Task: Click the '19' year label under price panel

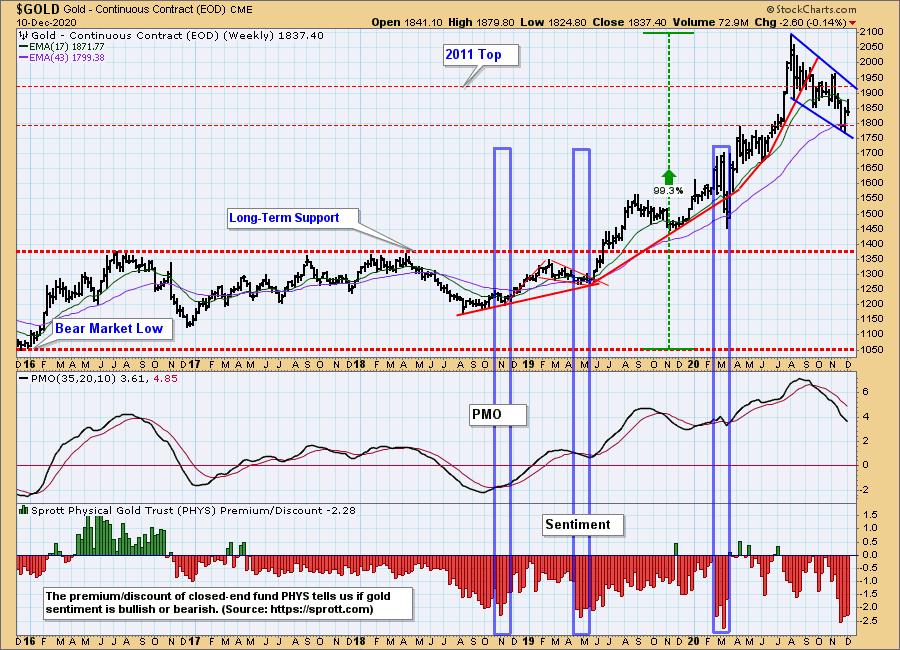Action: coord(529,364)
